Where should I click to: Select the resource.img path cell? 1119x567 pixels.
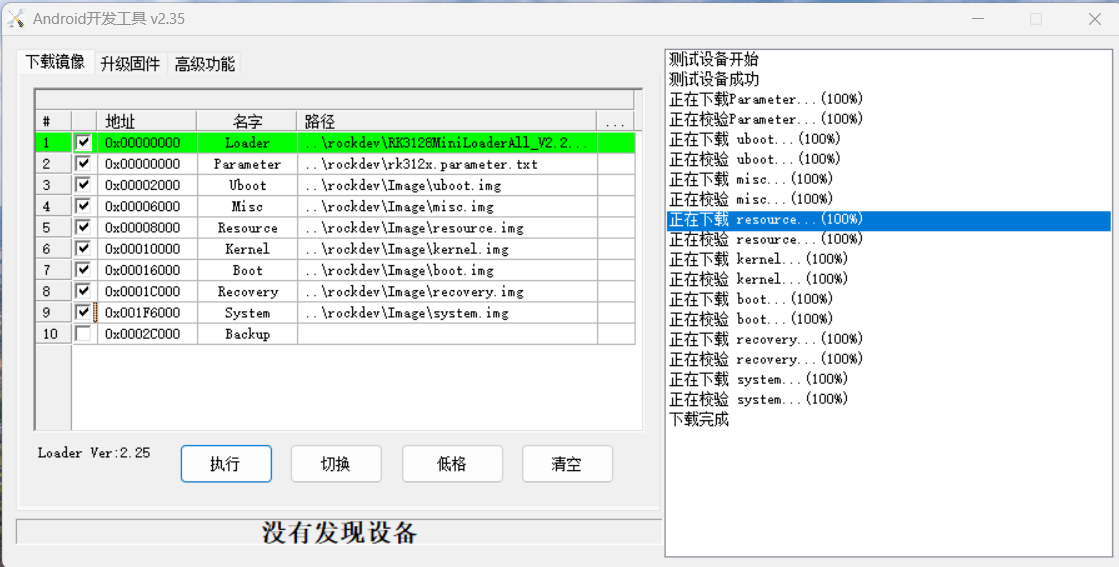(447, 228)
